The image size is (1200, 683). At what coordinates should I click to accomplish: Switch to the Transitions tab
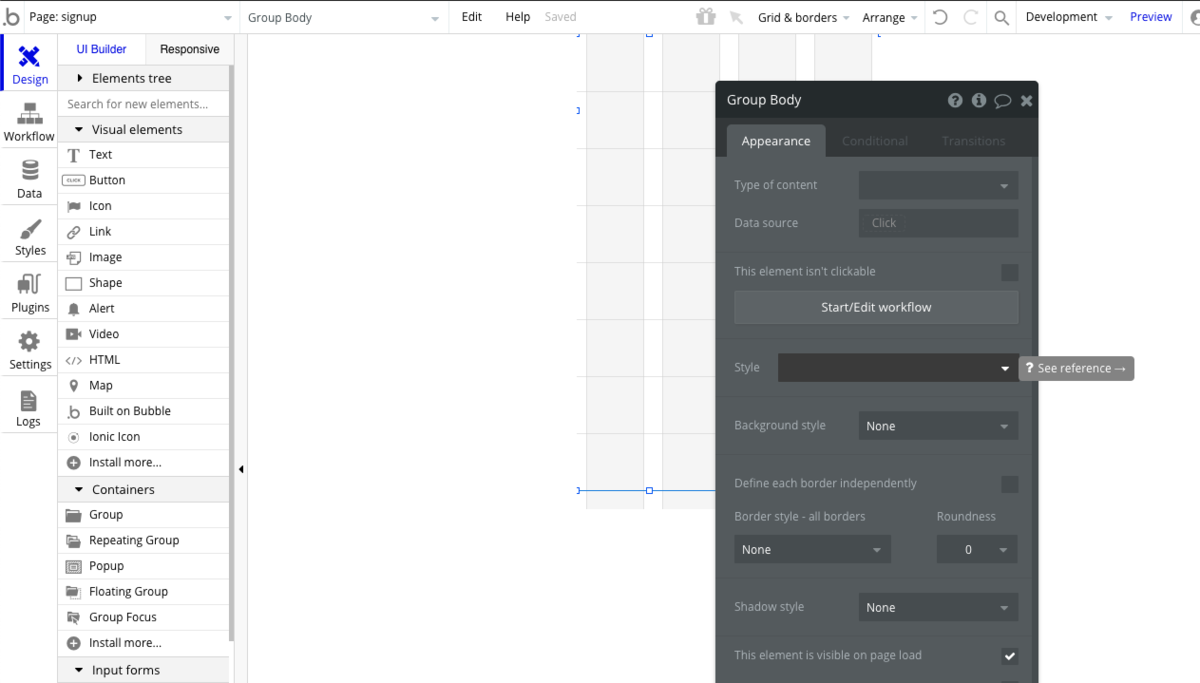click(973, 141)
